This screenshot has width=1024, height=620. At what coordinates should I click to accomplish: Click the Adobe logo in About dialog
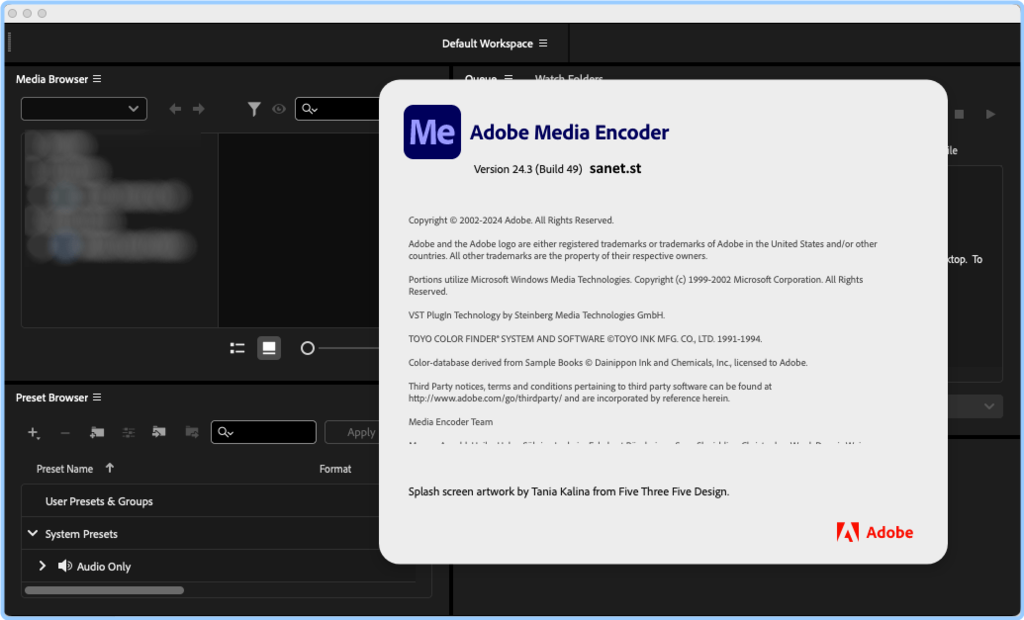click(875, 532)
